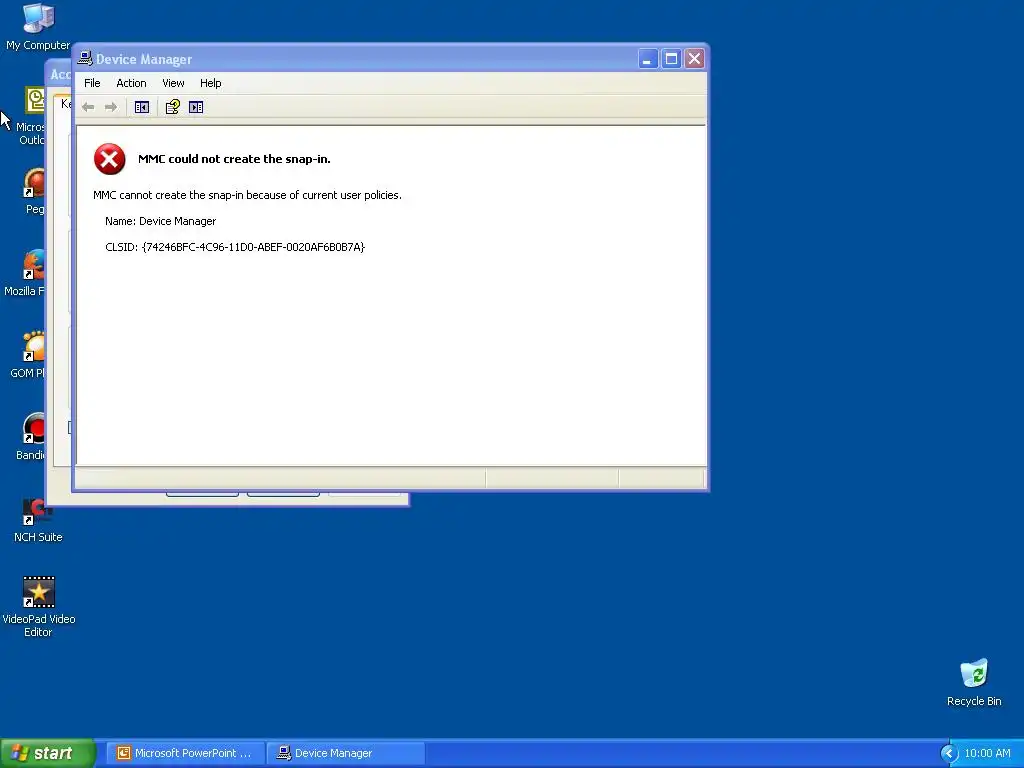Screen dimensions: 1024x768
Task: Expand the system tray hidden icons arrow
Action: coord(949,753)
